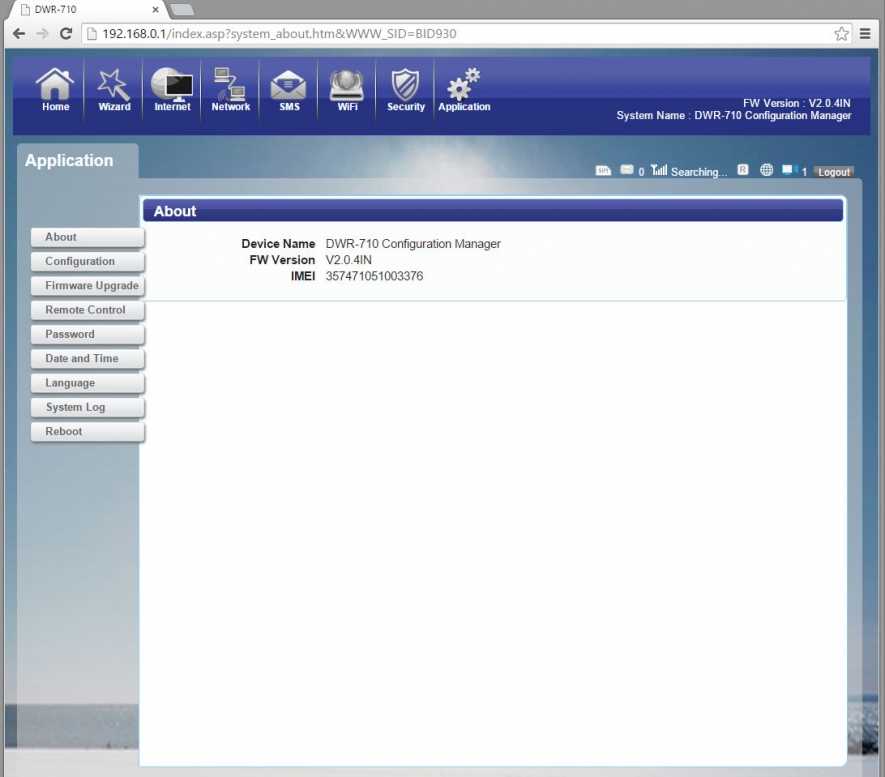View the System Log
The width and height of the screenshot is (885, 777).
(87, 407)
